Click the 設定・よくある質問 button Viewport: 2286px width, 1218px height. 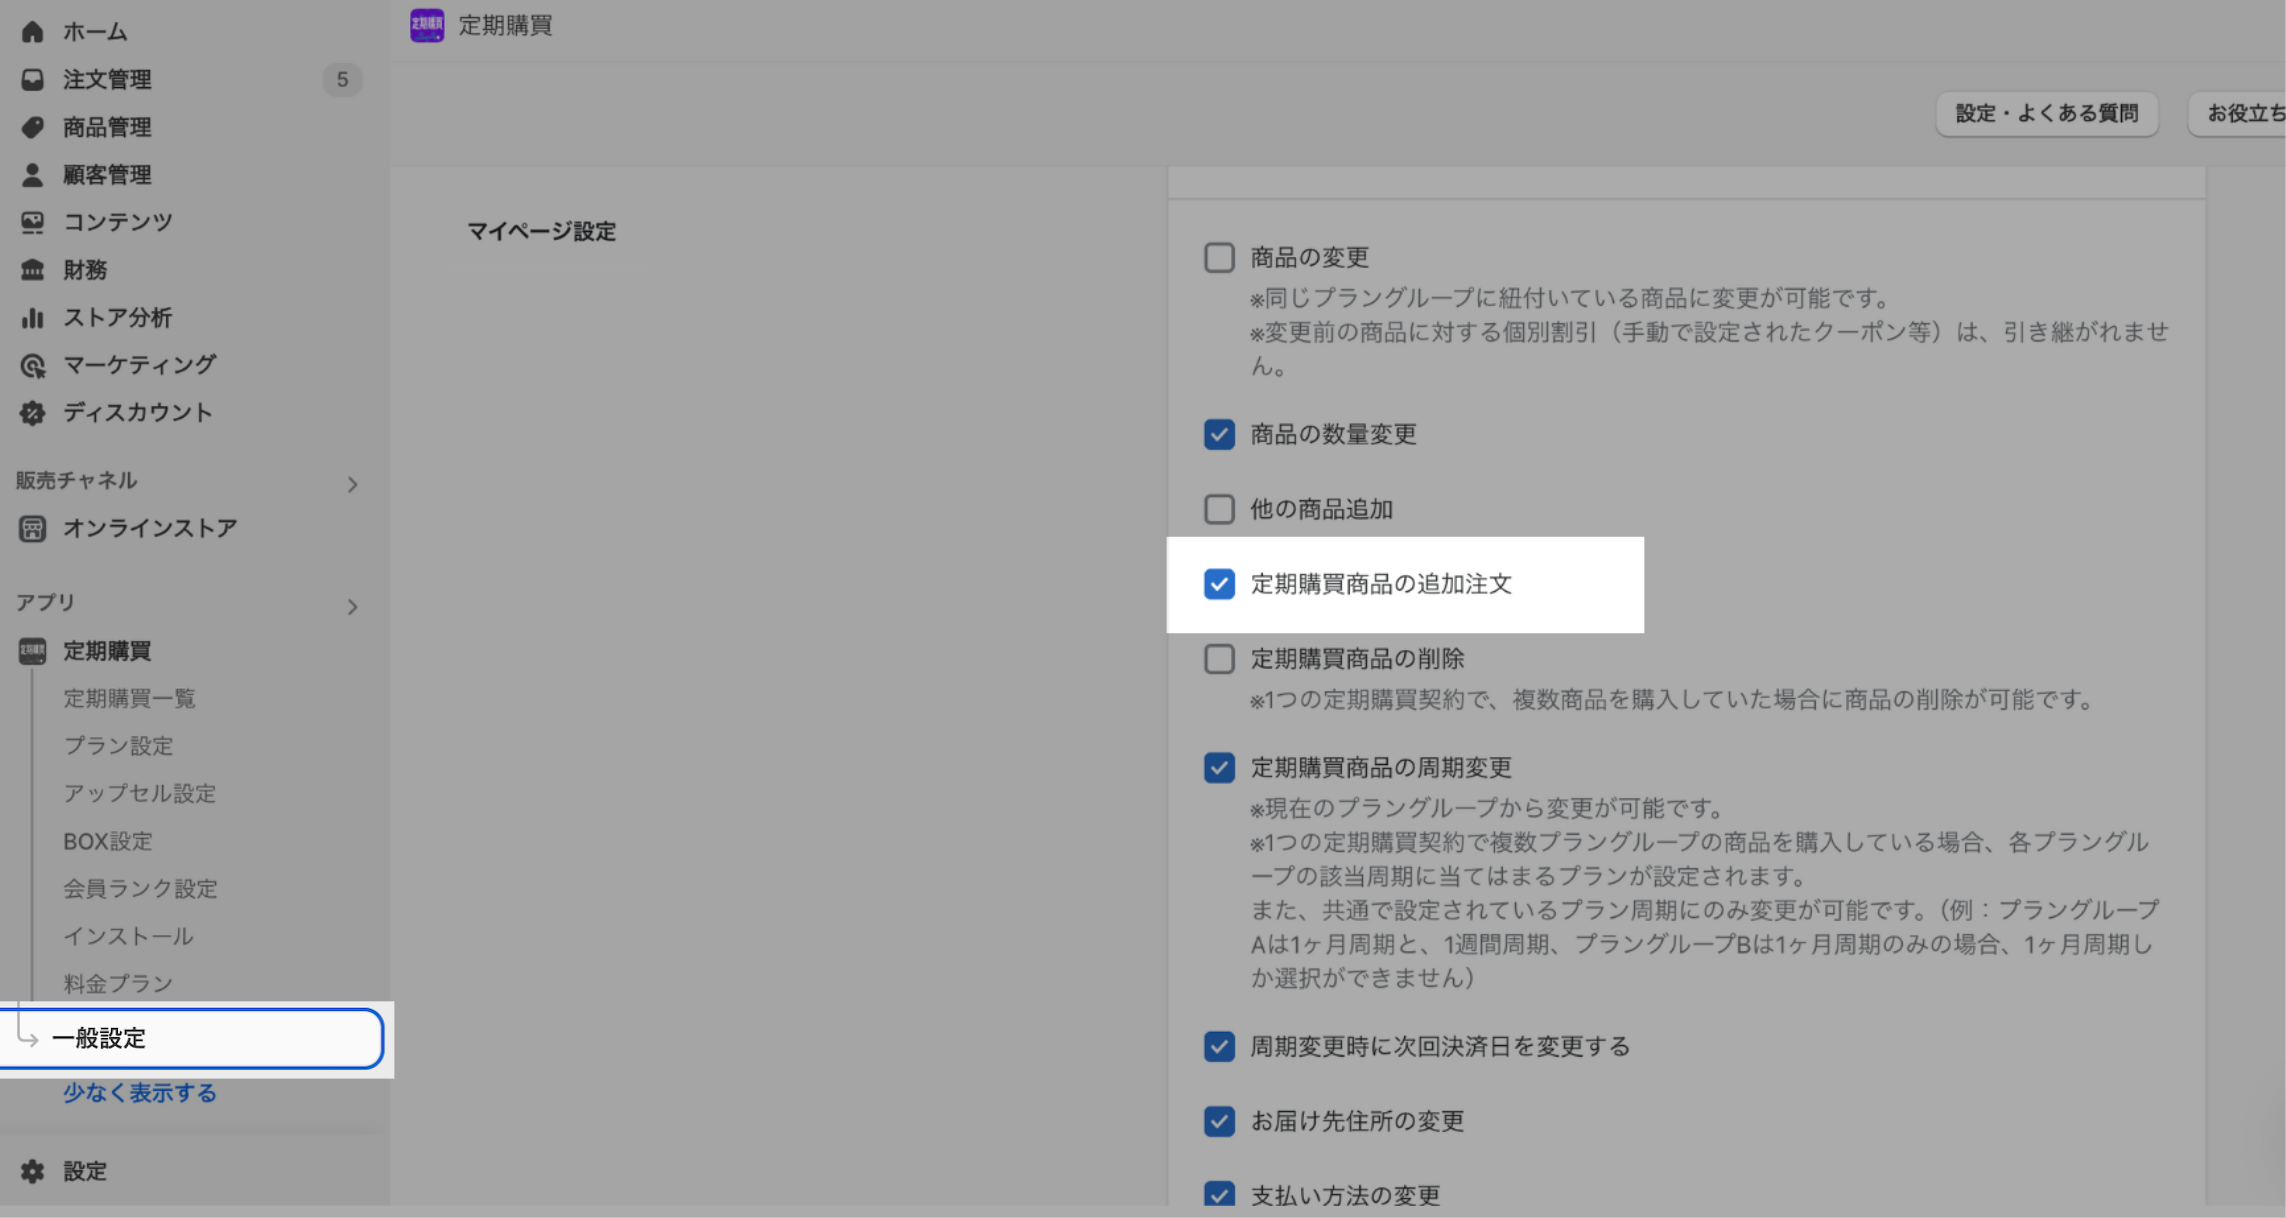pos(2046,114)
